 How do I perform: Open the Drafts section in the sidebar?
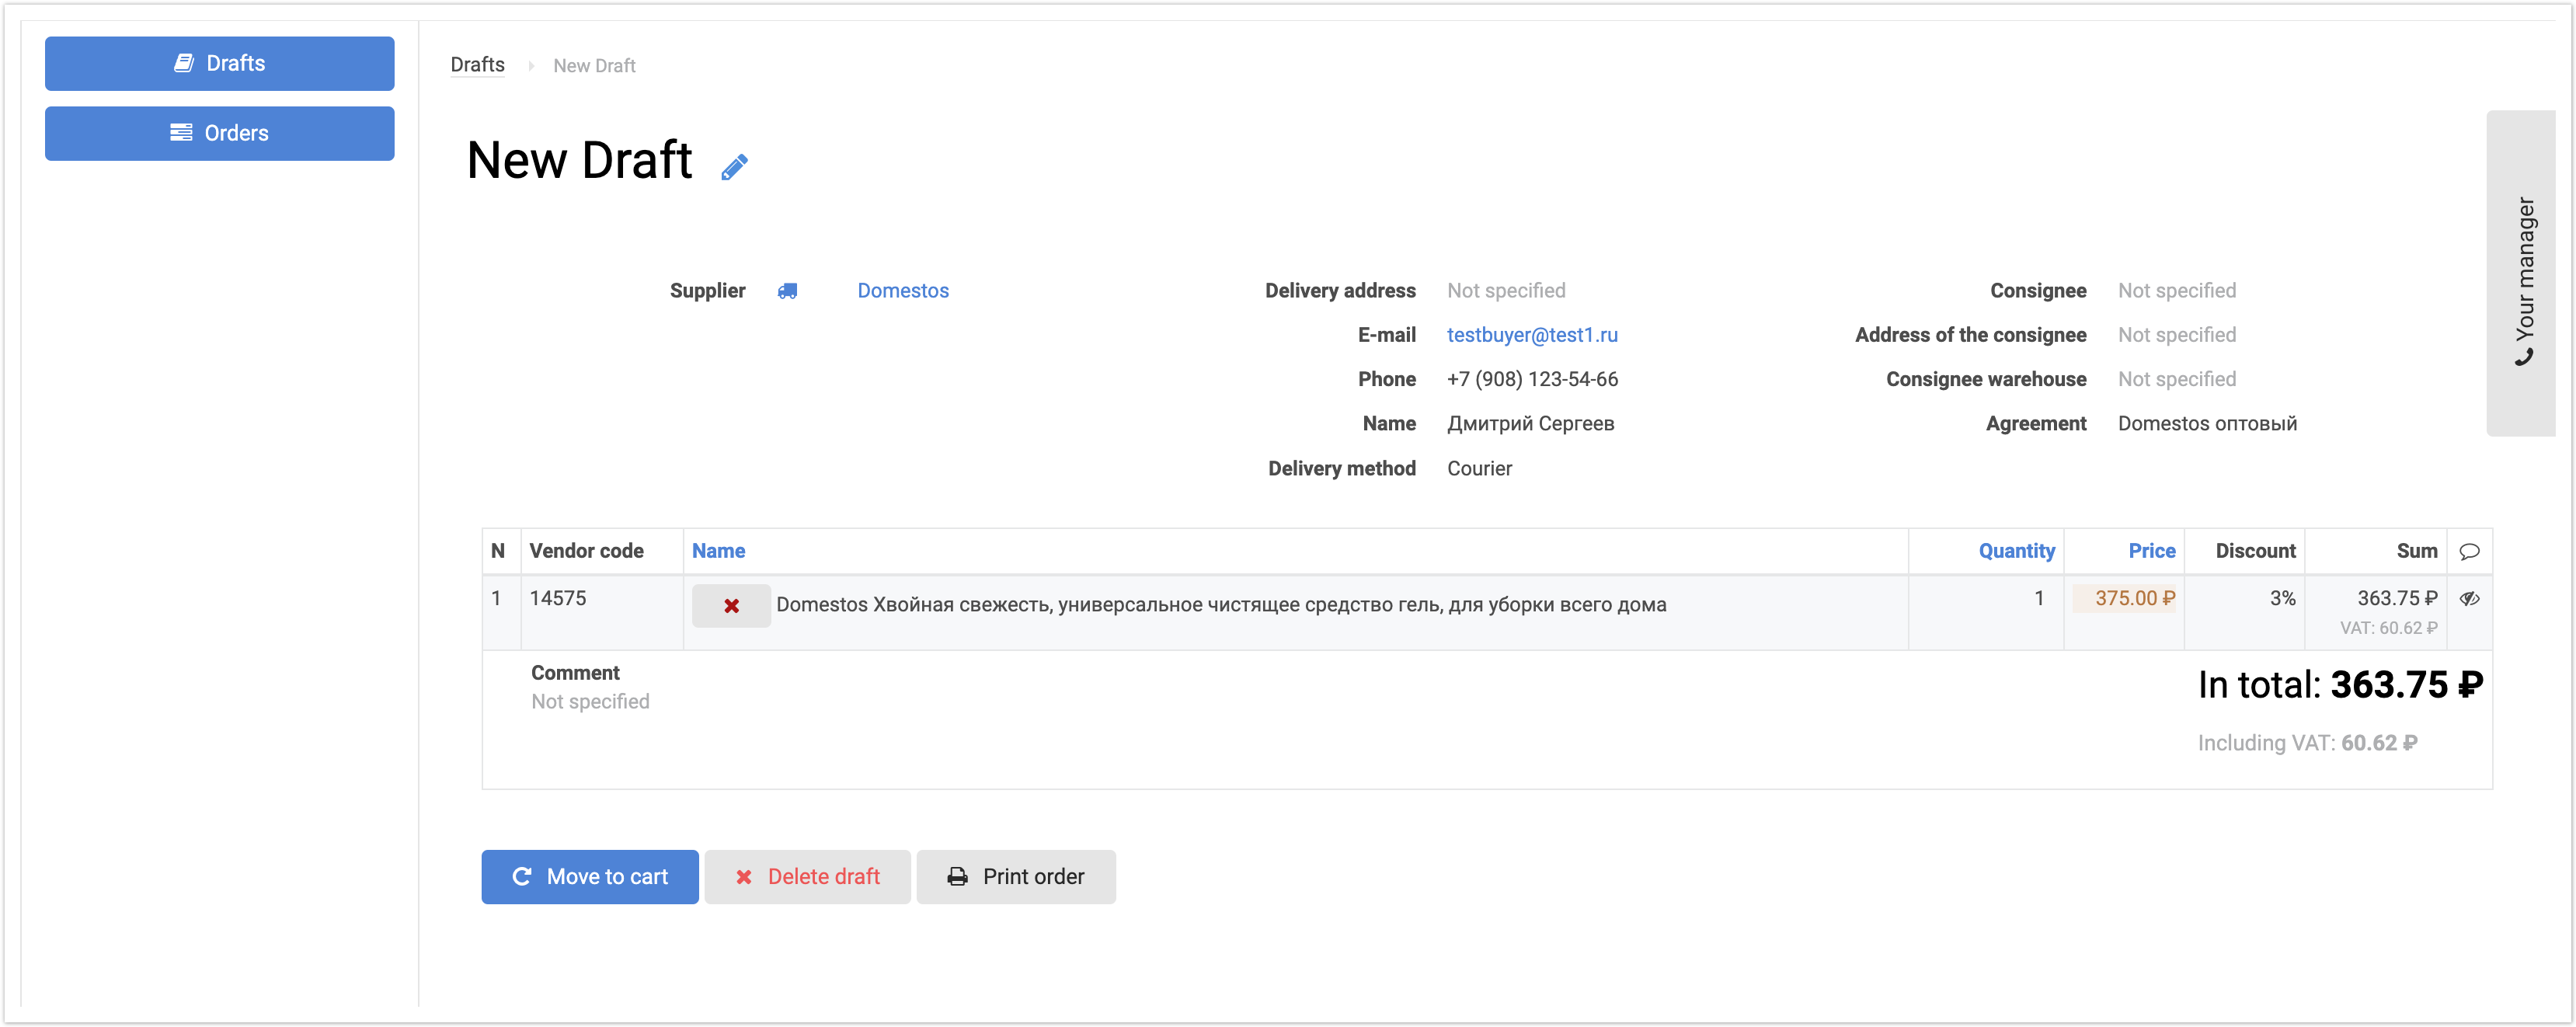click(x=219, y=64)
